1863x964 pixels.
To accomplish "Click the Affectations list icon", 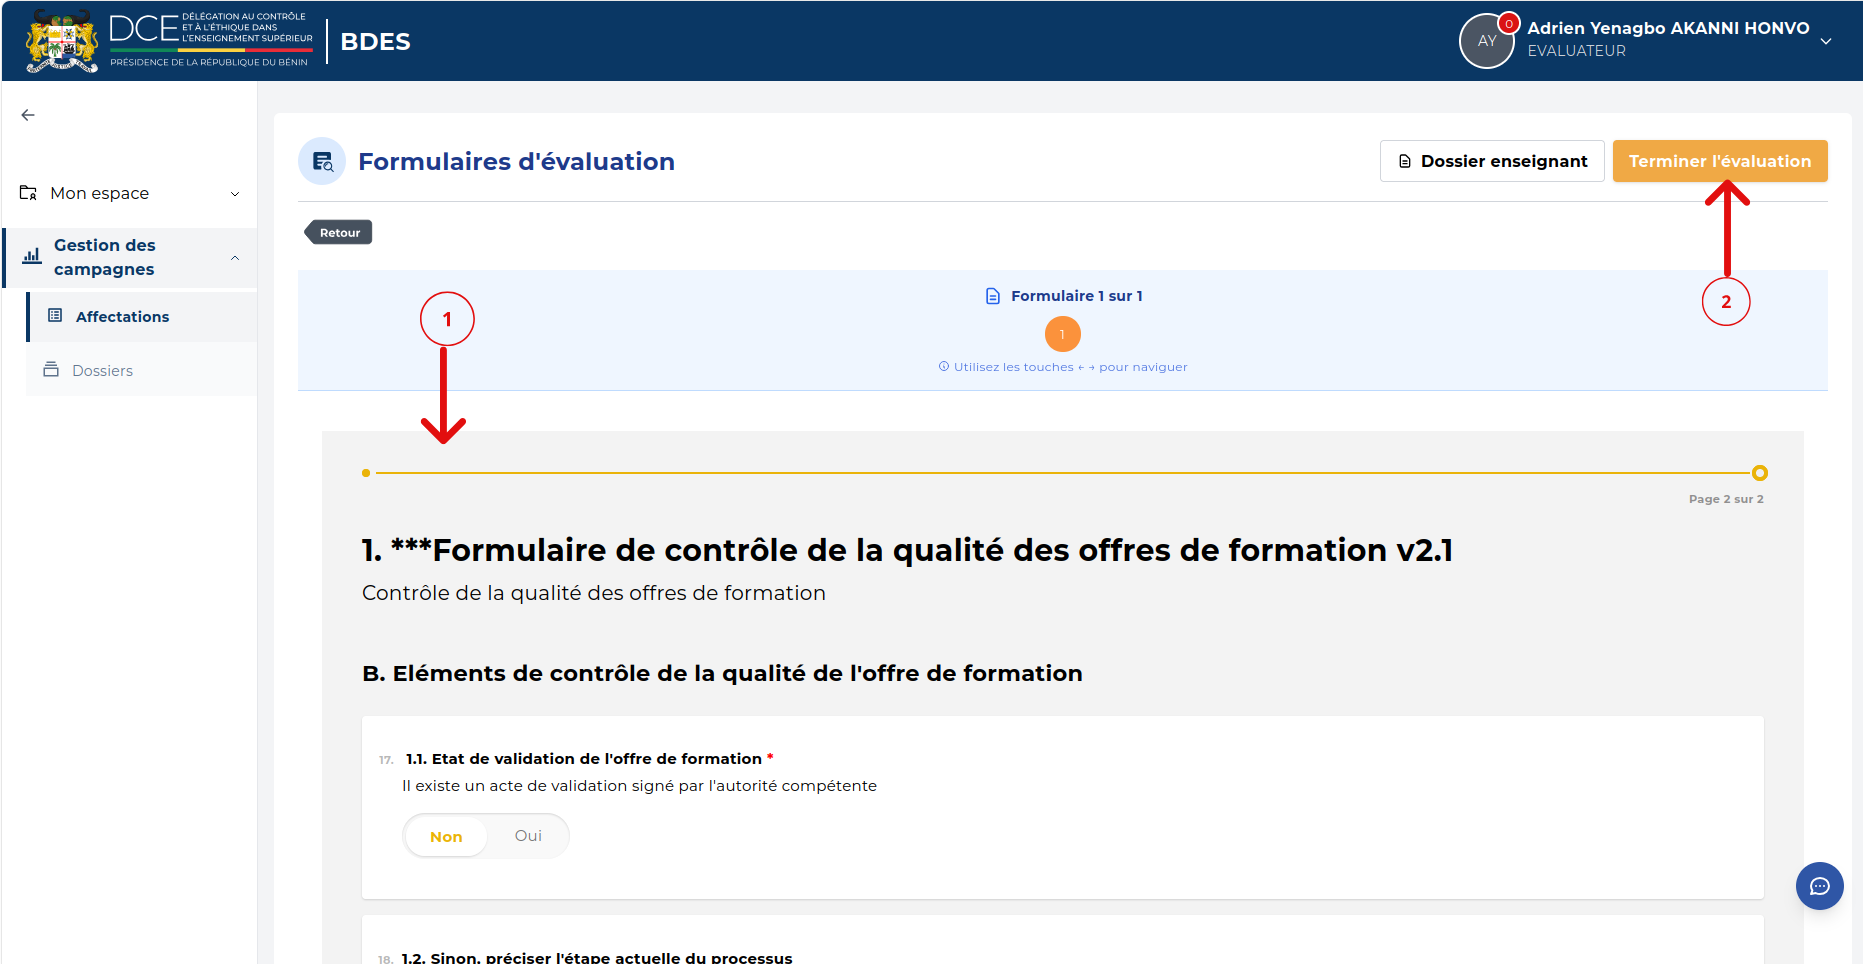I will pyautogui.click(x=55, y=315).
